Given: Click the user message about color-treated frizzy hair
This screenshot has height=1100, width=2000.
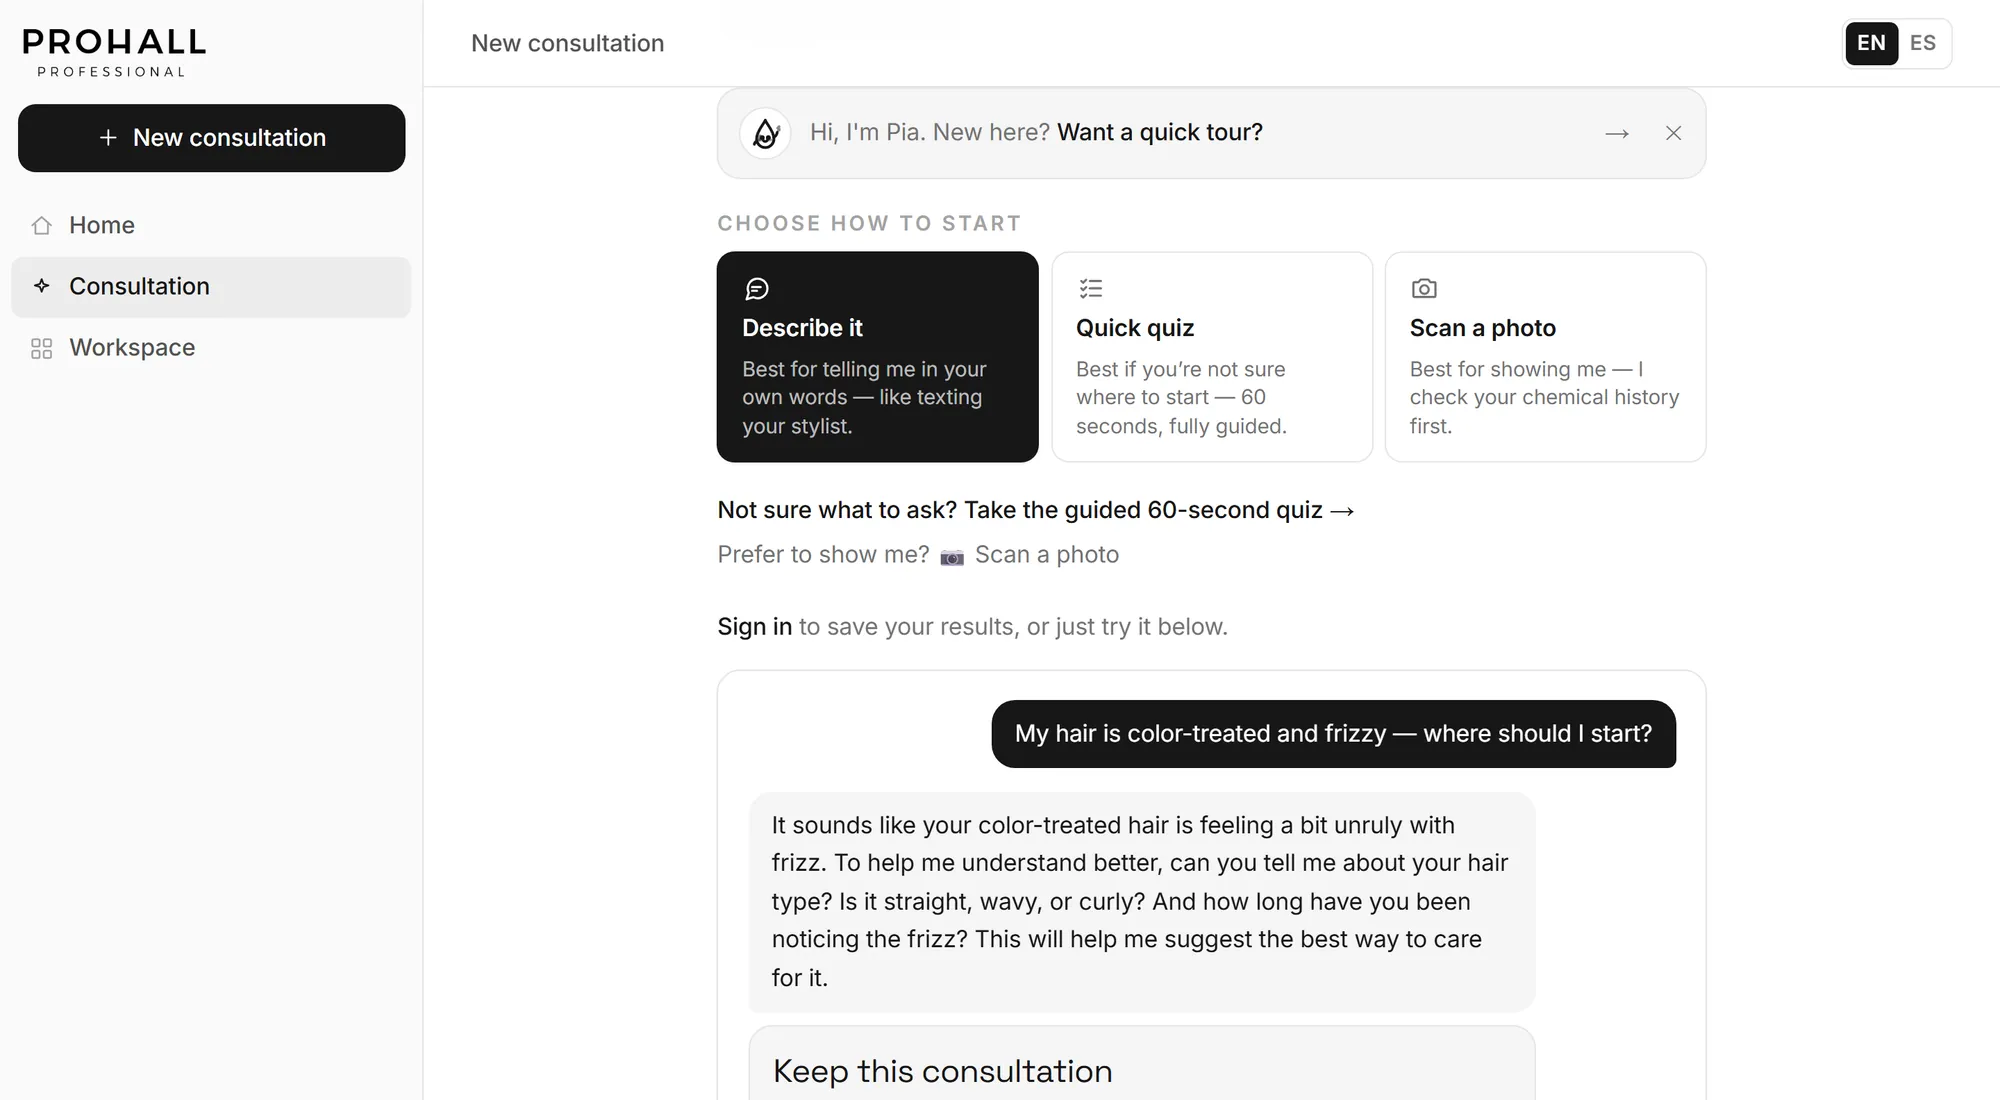Looking at the screenshot, I should click(1334, 734).
